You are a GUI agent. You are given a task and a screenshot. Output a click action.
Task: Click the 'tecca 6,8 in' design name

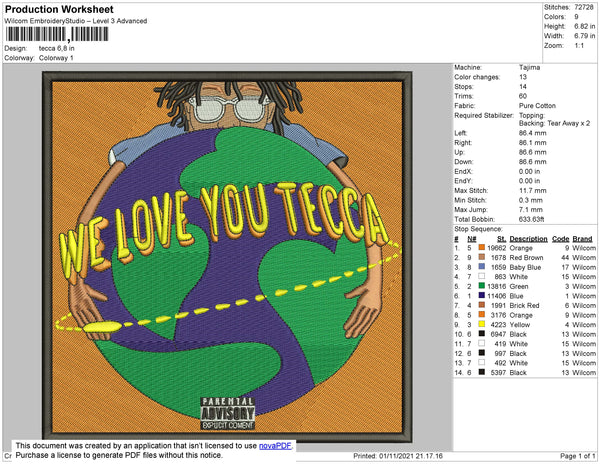tap(57, 48)
